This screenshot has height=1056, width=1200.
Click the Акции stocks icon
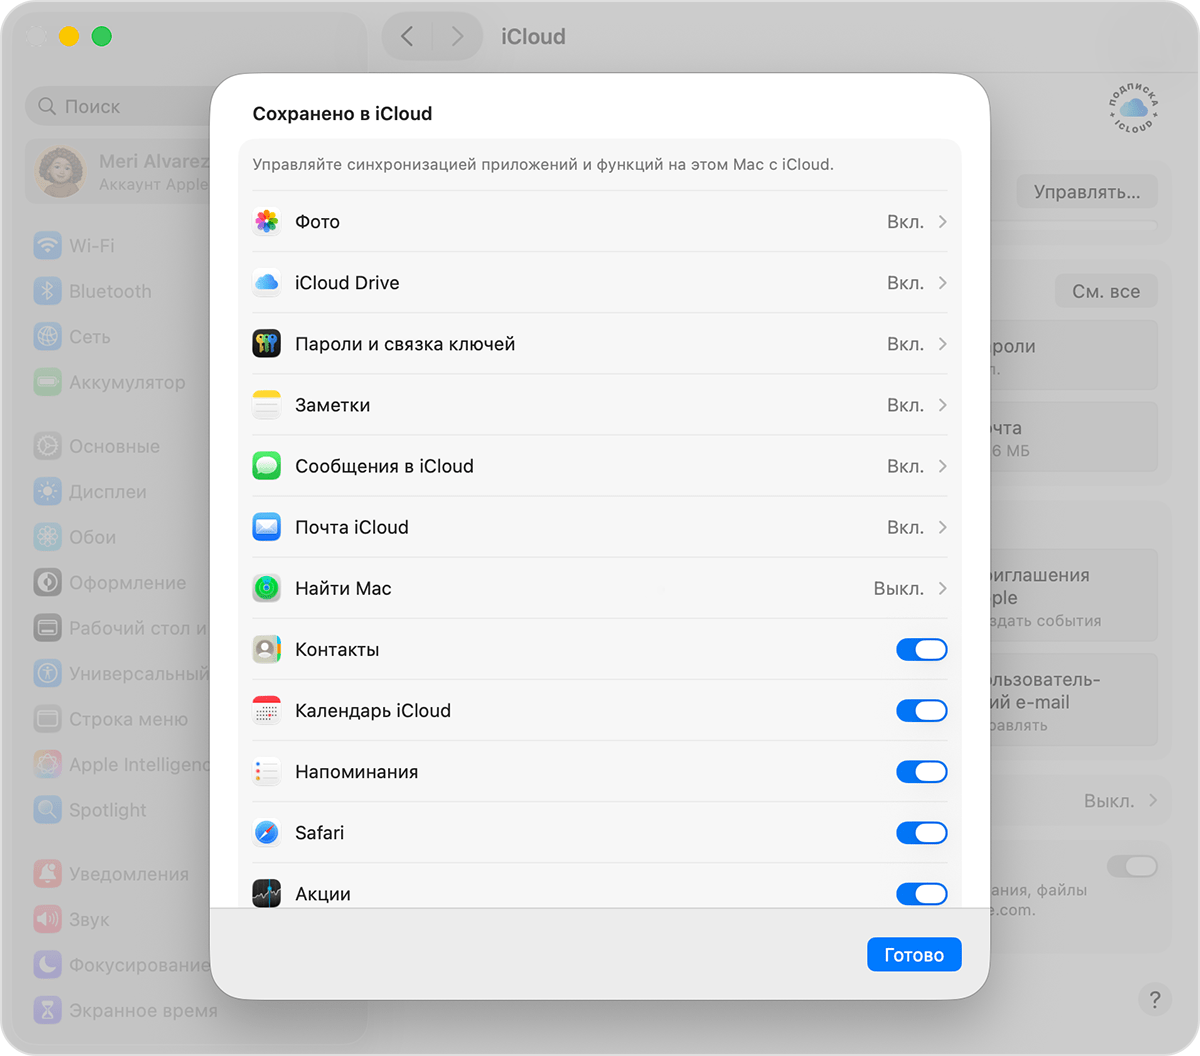(x=266, y=893)
